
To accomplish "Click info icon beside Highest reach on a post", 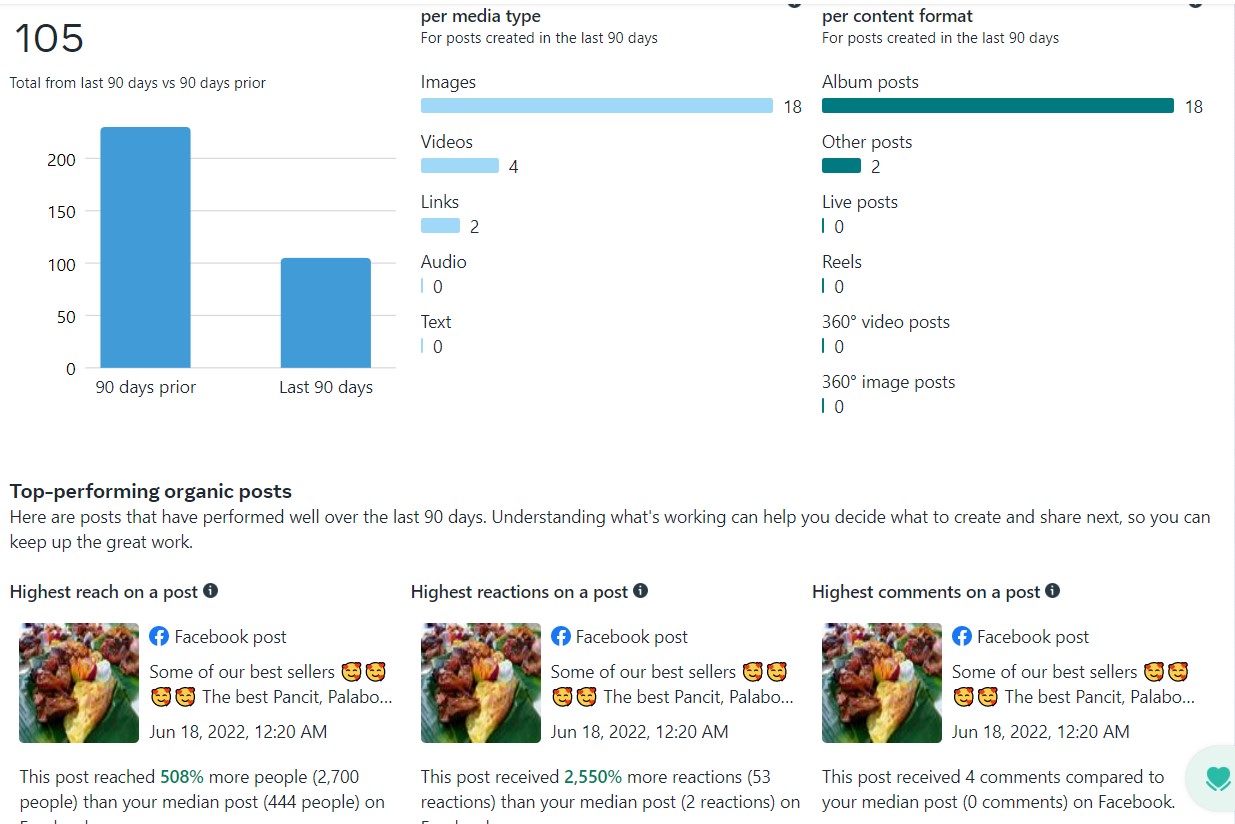I will tap(210, 591).
